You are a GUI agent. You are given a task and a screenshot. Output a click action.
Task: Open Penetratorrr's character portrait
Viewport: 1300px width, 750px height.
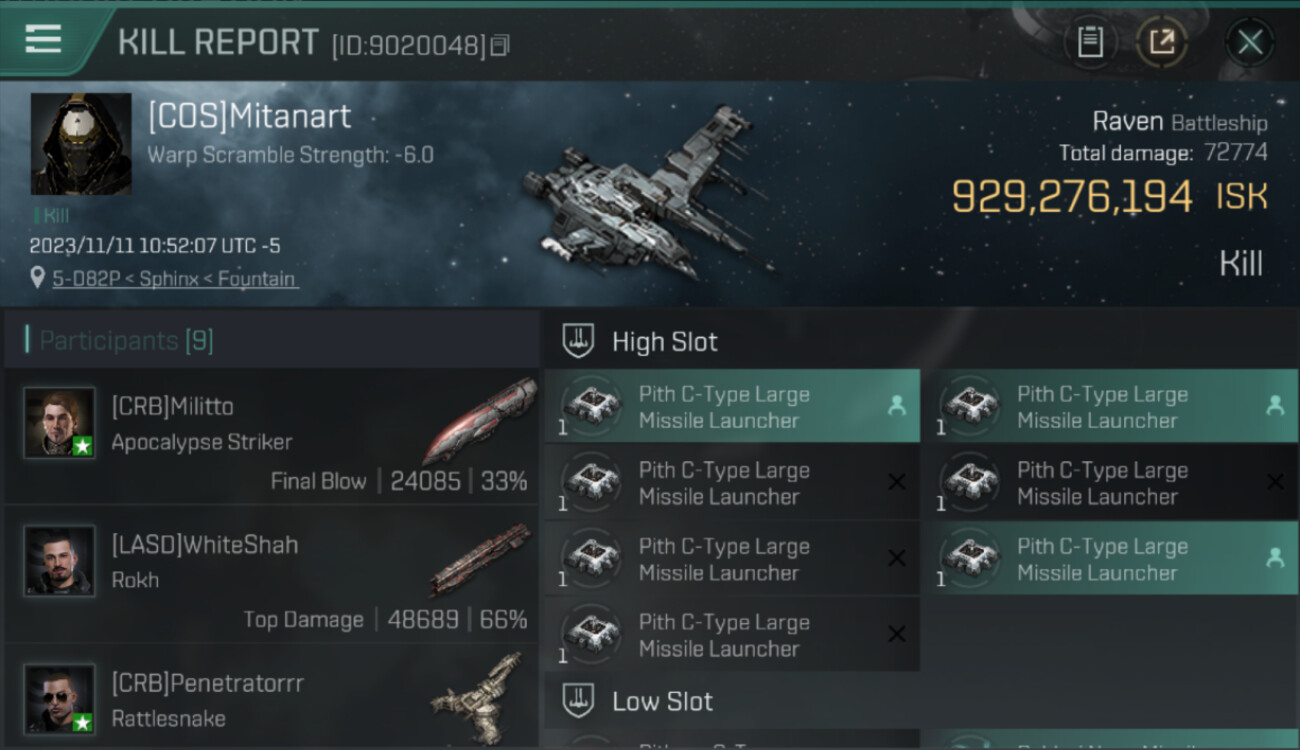click(60, 699)
